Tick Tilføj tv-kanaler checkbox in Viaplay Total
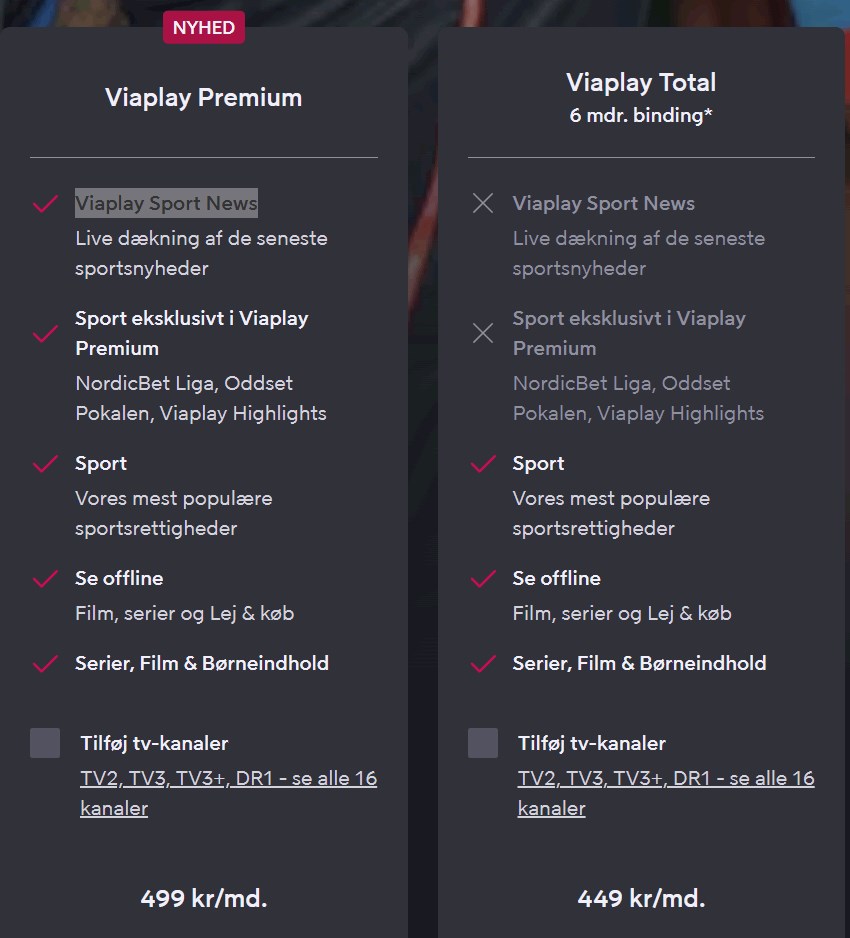 click(x=483, y=743)
